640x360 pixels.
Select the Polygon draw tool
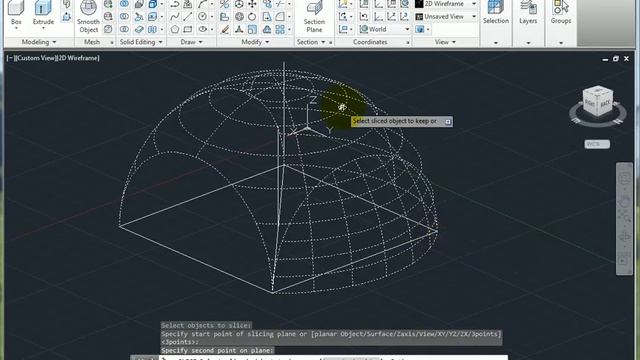pyautogui.click(x=175, y=29)
